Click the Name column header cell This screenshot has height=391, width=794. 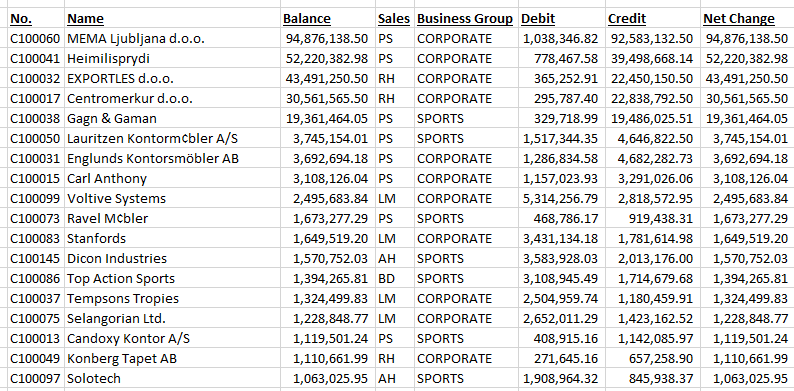172,19
